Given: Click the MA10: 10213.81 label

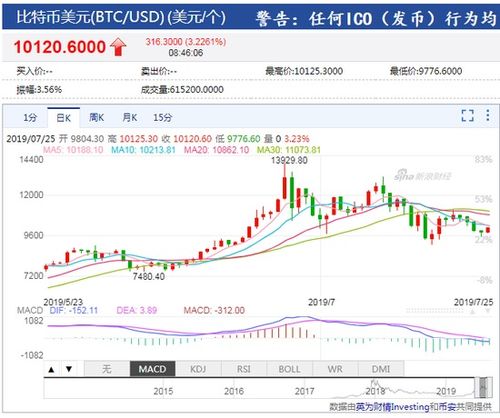Looking at the screenshot, I should (143, 150).
